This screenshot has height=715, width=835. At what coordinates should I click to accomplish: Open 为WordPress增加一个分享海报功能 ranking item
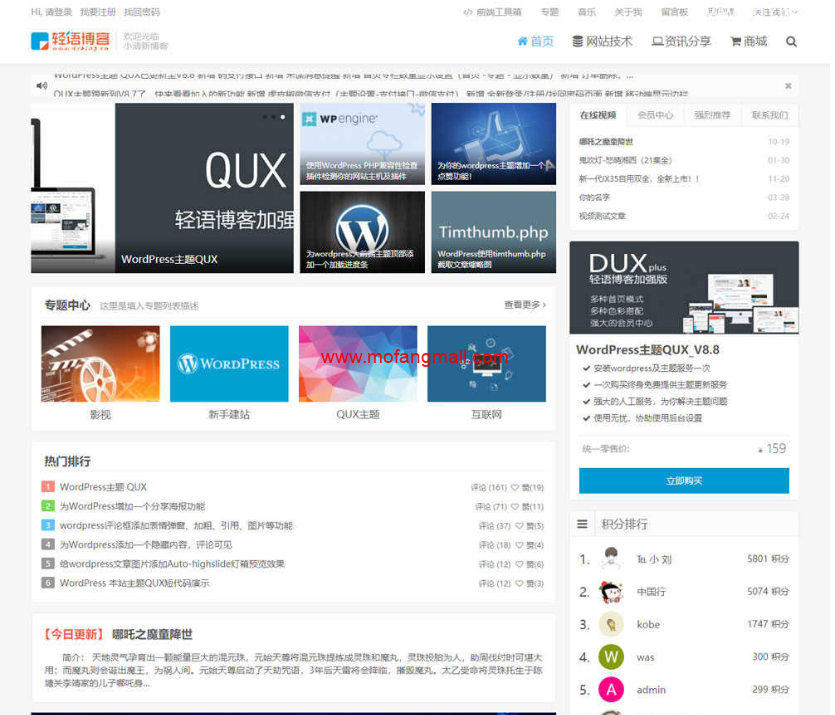point(132,506)
